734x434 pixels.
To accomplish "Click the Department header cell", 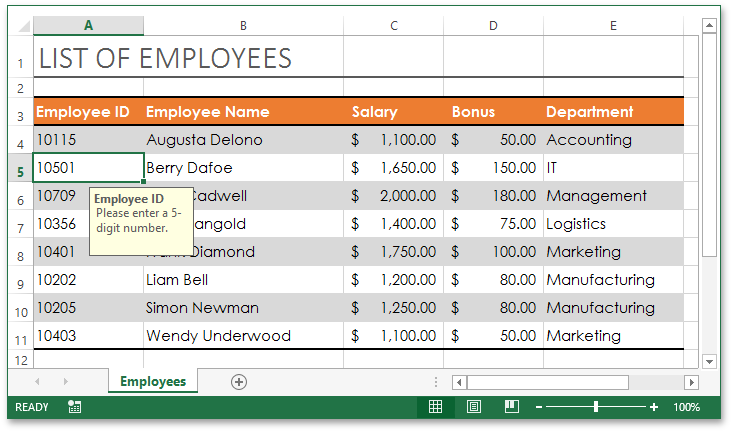I will [613, 111].
